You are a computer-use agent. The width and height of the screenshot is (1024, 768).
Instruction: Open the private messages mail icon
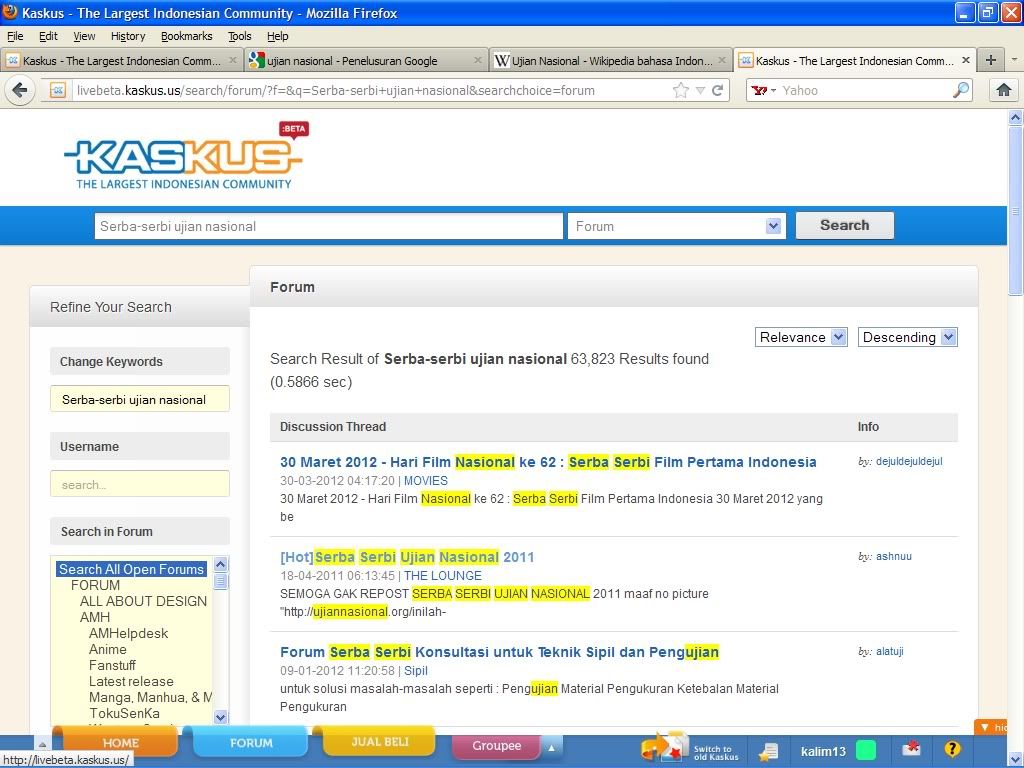[911, 748]
